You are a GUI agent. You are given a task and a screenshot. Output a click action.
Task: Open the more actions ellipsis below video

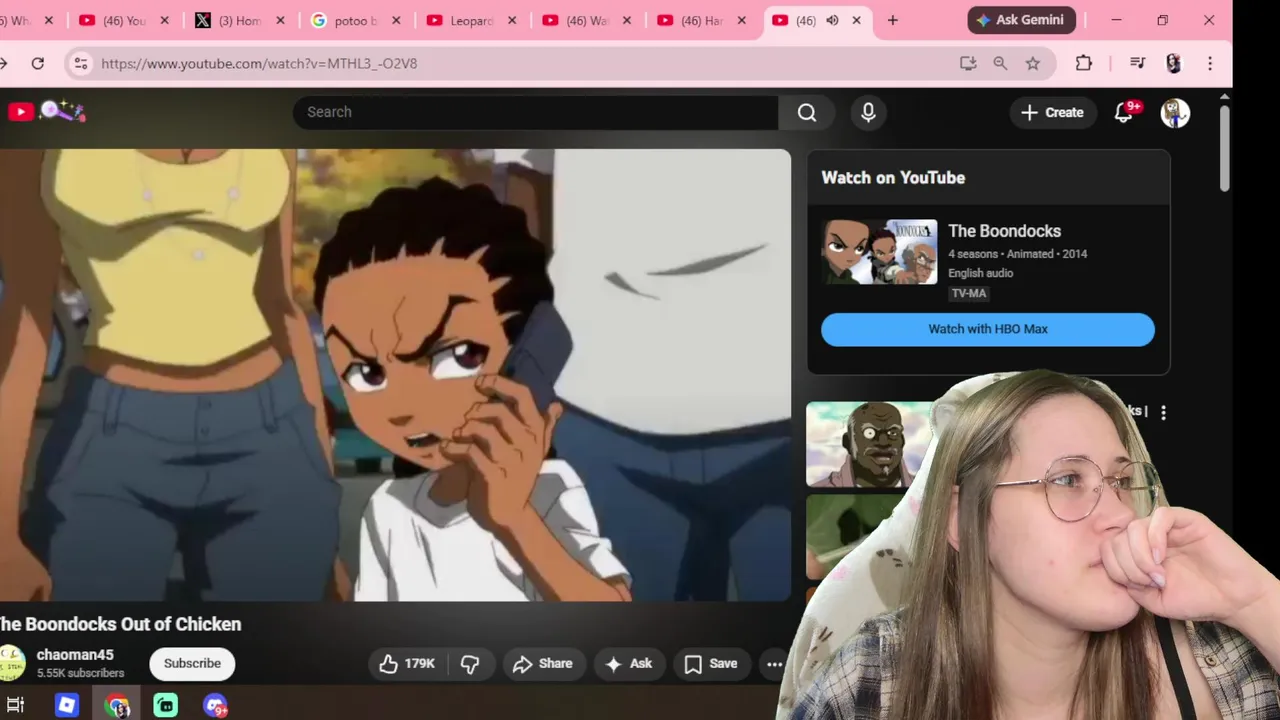pyautogui.click(x=774, y=664)
